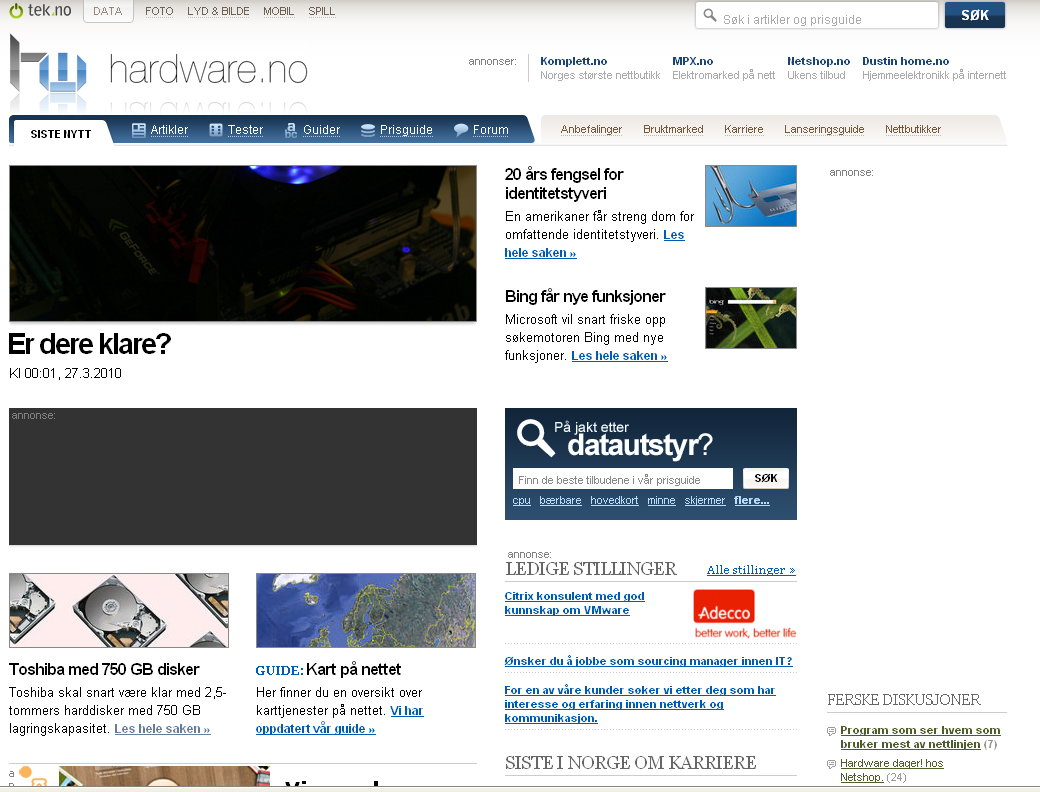The height and width of the screenshot is (792, 1040).
Task: Click 'Les hele saken' for identitetstyveri article
Action: [x=594, y=243]
